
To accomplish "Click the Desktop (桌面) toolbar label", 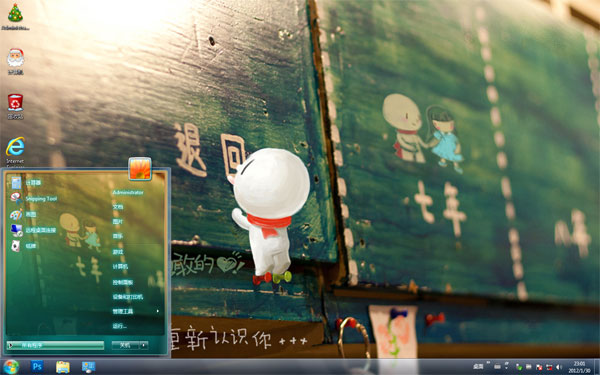I will click(478, 367).
